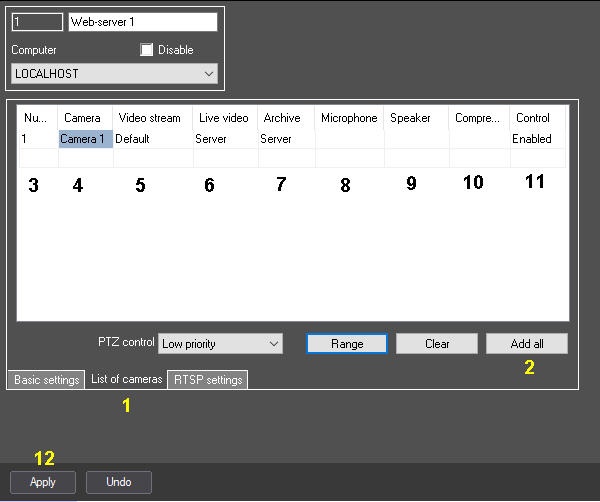The image size is (600, 502).
Task: Click the Web-server 1 name field
Action: (x=143, y=22)
